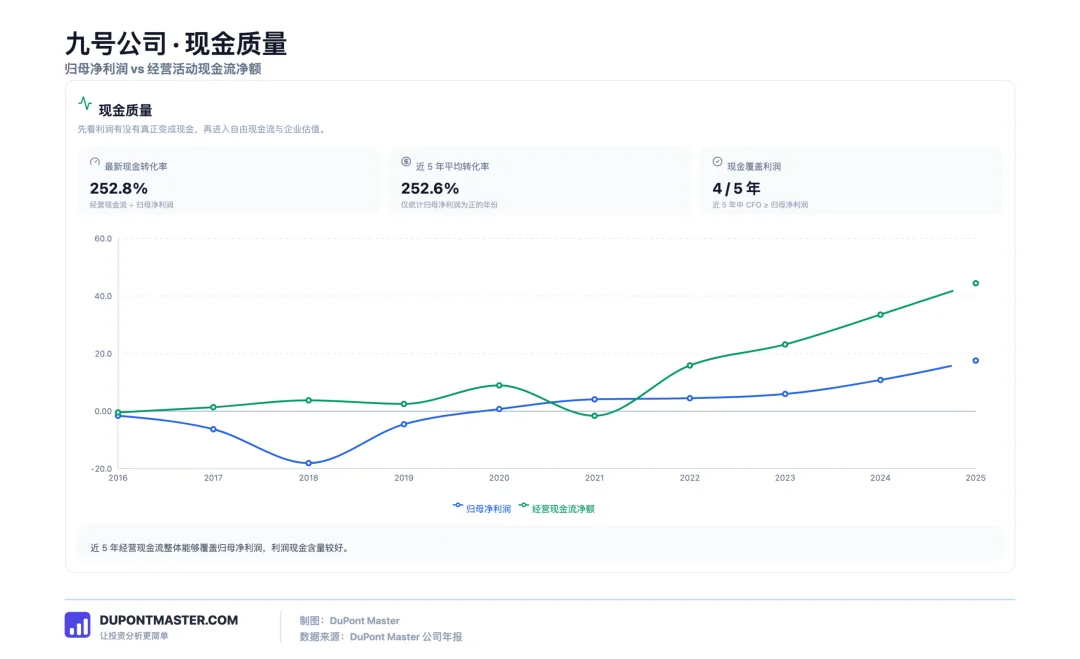Click the 252.8% latest cash conversion value
The height and width of the screenshot is (659, 1080).
click(118, 188)
